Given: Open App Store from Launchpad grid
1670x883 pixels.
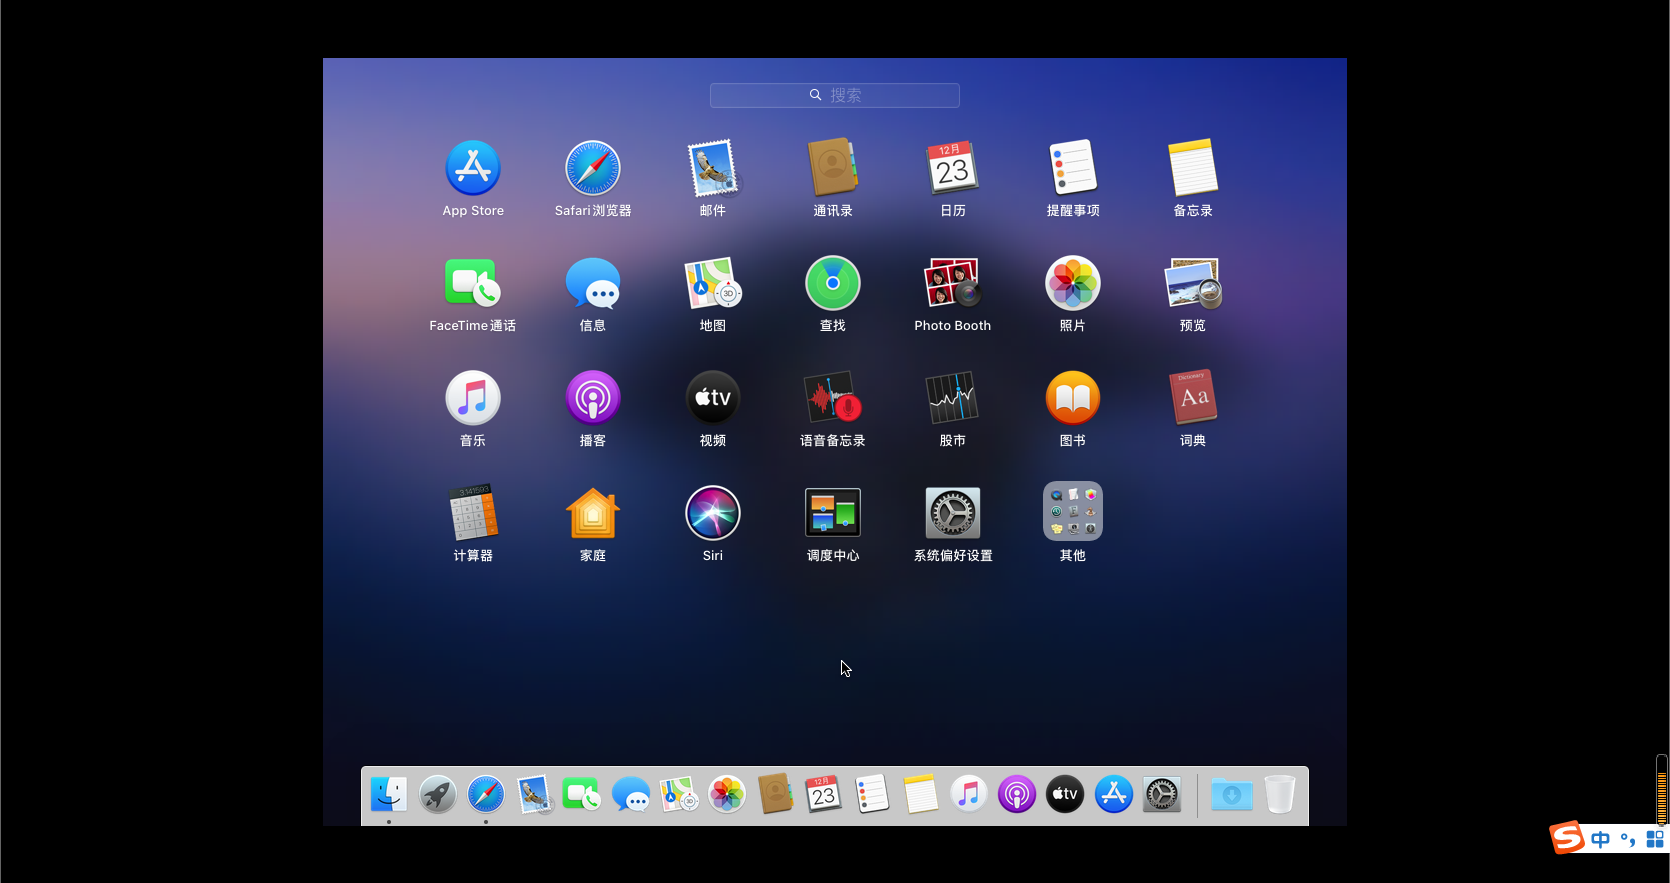Looking at the screenshot, I should coord(473,168).
